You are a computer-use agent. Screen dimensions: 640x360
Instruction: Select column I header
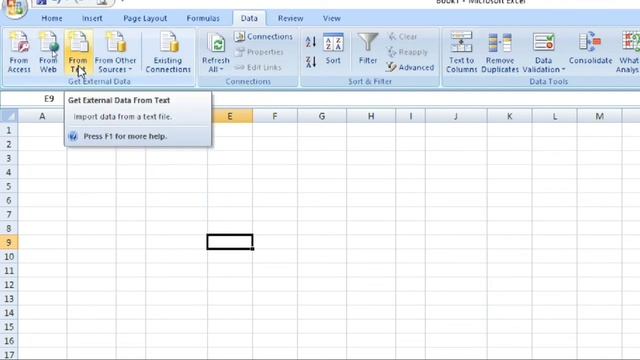click(411, 116)
